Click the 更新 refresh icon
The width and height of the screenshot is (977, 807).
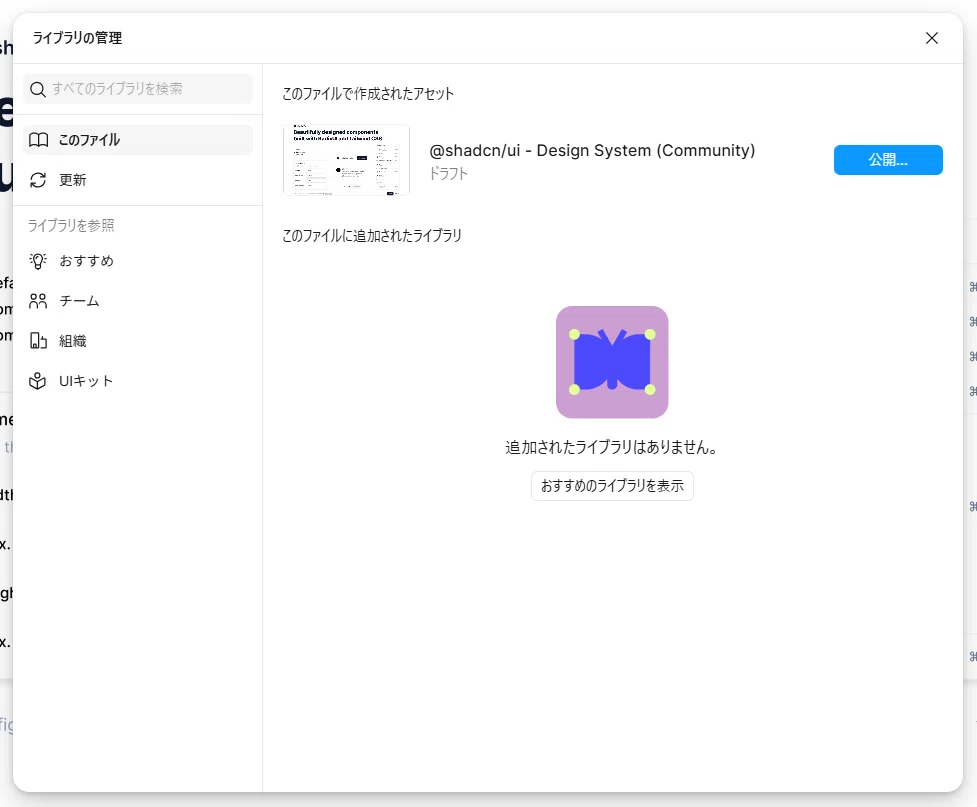pyautogui.click(x=38, y=180)
